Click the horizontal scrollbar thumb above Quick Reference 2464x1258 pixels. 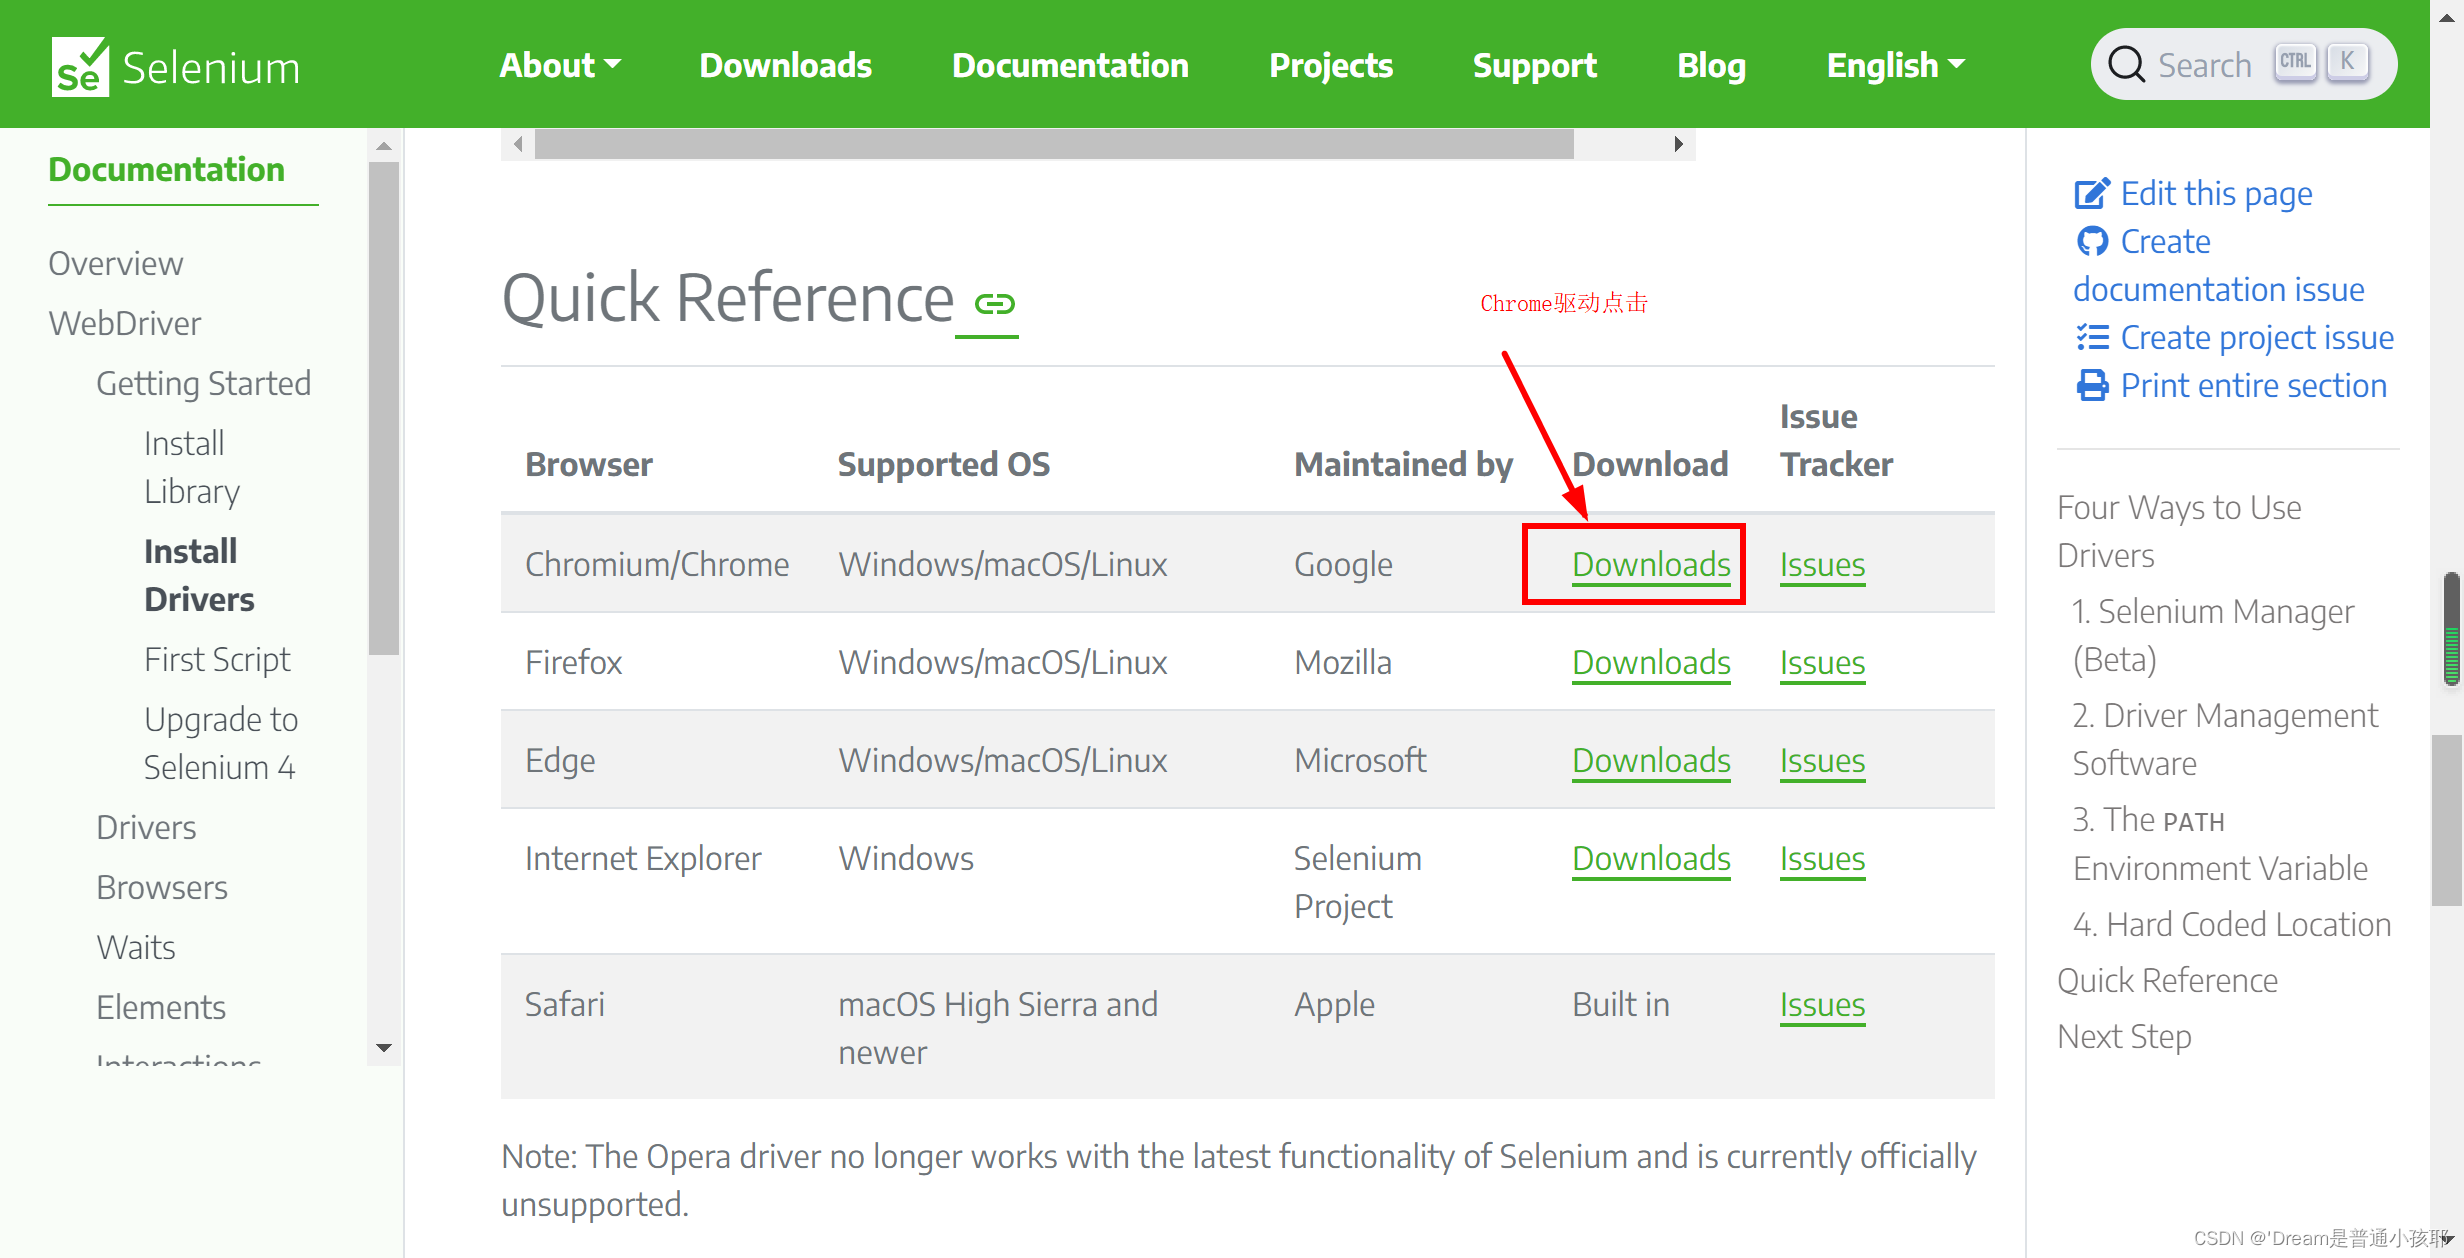tap(1054, 144)
